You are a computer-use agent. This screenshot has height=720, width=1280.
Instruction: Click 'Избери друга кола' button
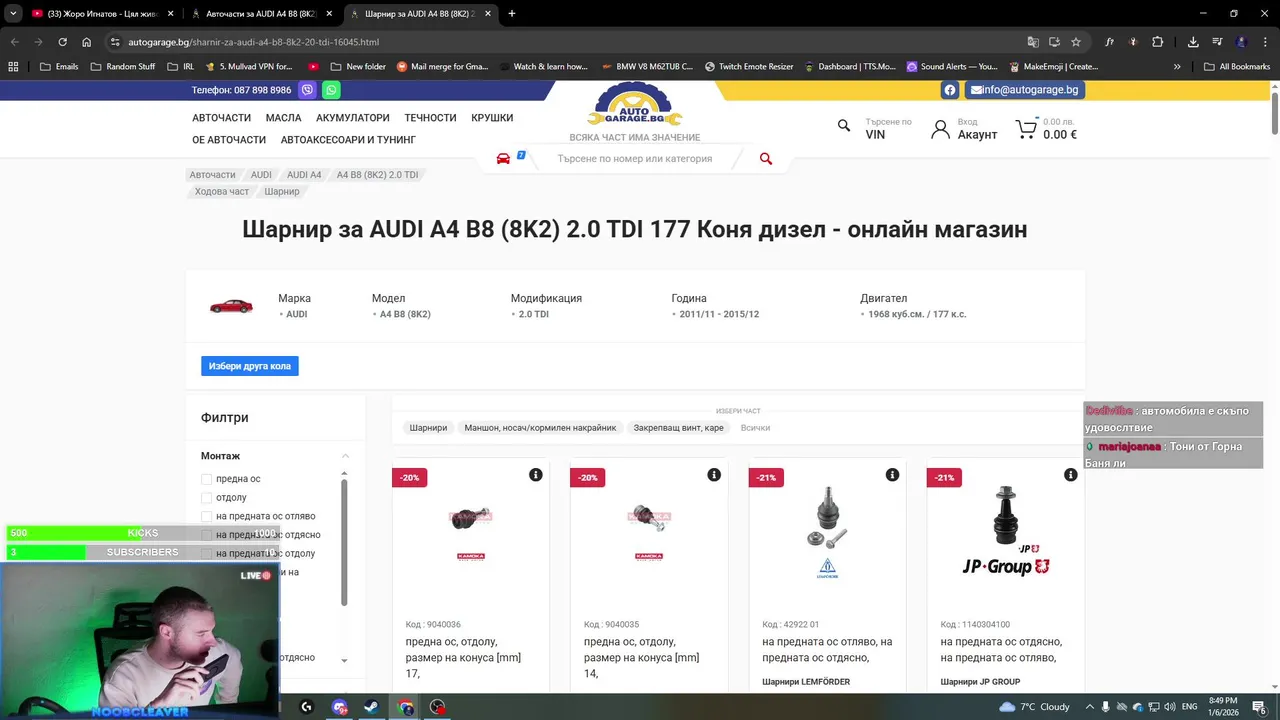click(x=250, y=366)
